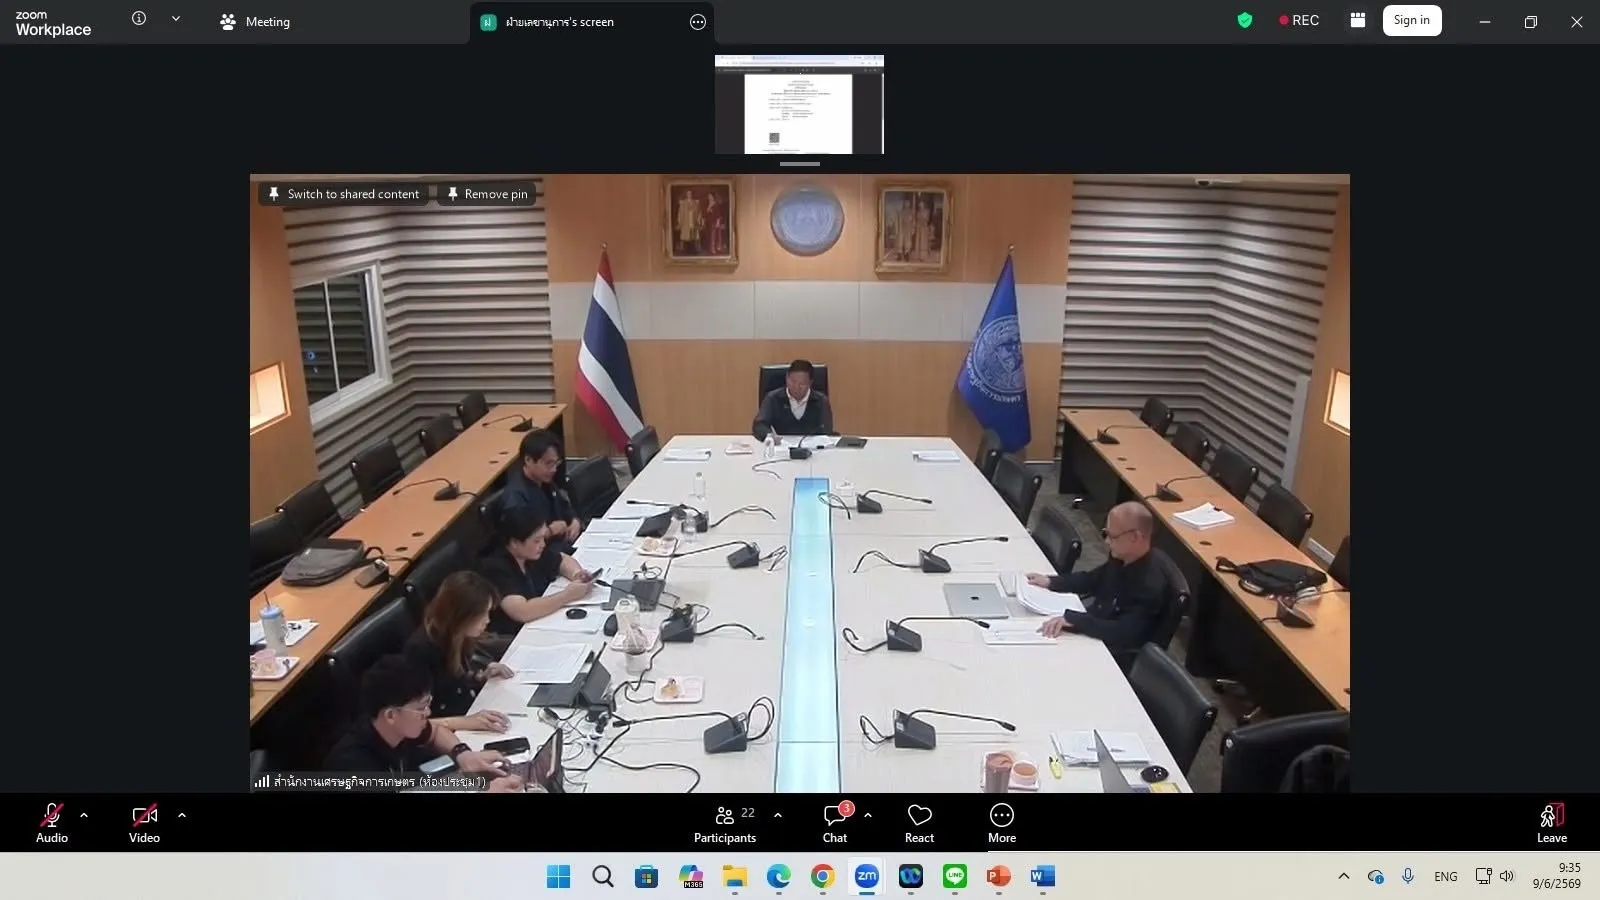Open LINE from the Windows taskbar
The height and width of the screenshot is (900, 1600).
tap(955, 876)
